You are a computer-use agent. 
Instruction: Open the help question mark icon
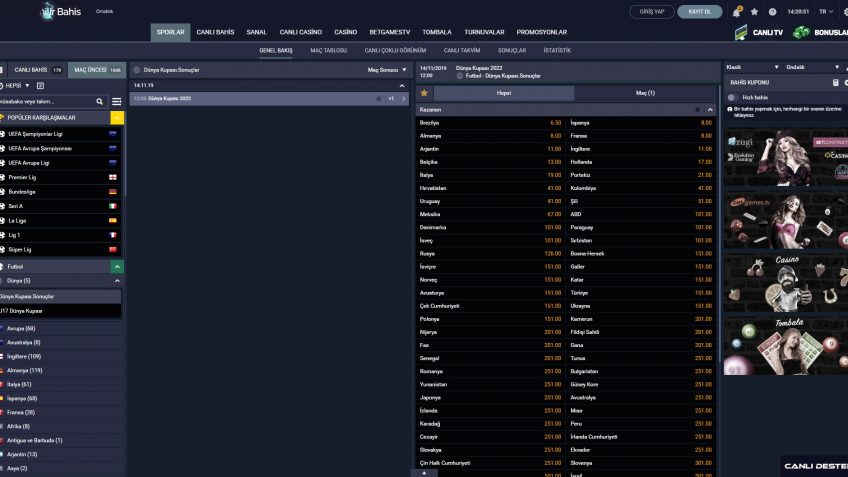(x=770, y=12)
